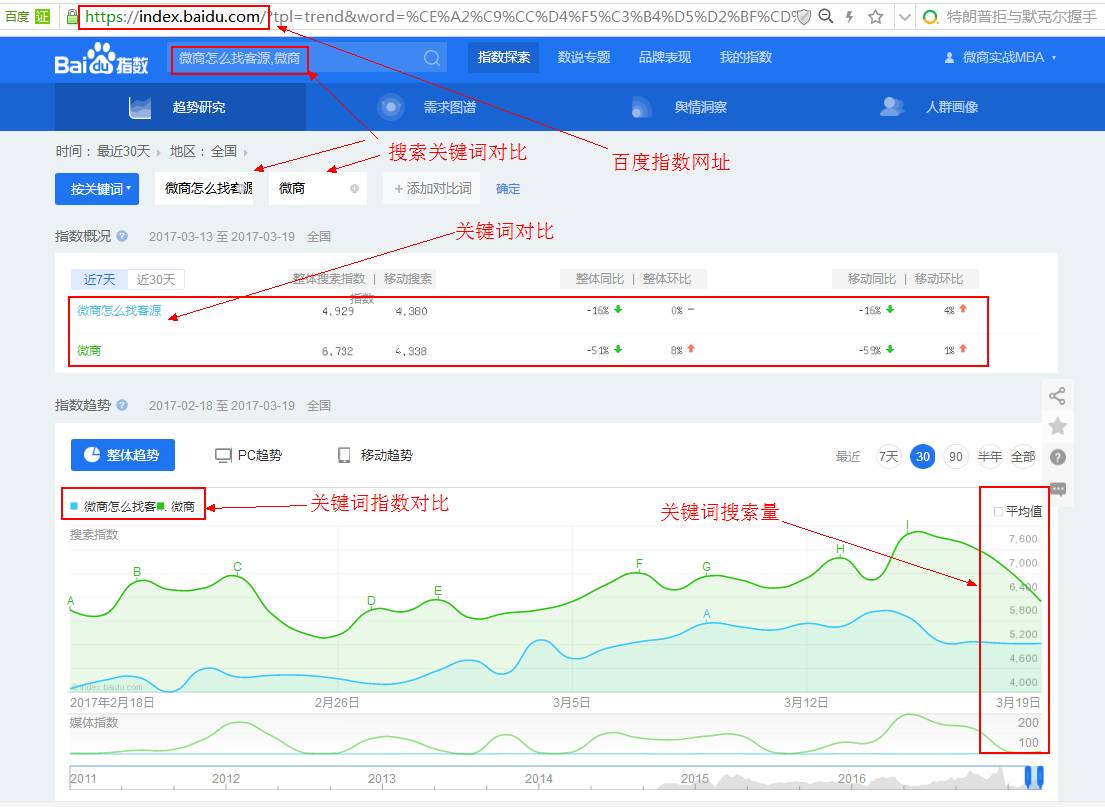The width and height of the screenshot is (1105, 807).
Task: Click the star favorite icon on the right sidebar
Action: tap(1058, 426)
